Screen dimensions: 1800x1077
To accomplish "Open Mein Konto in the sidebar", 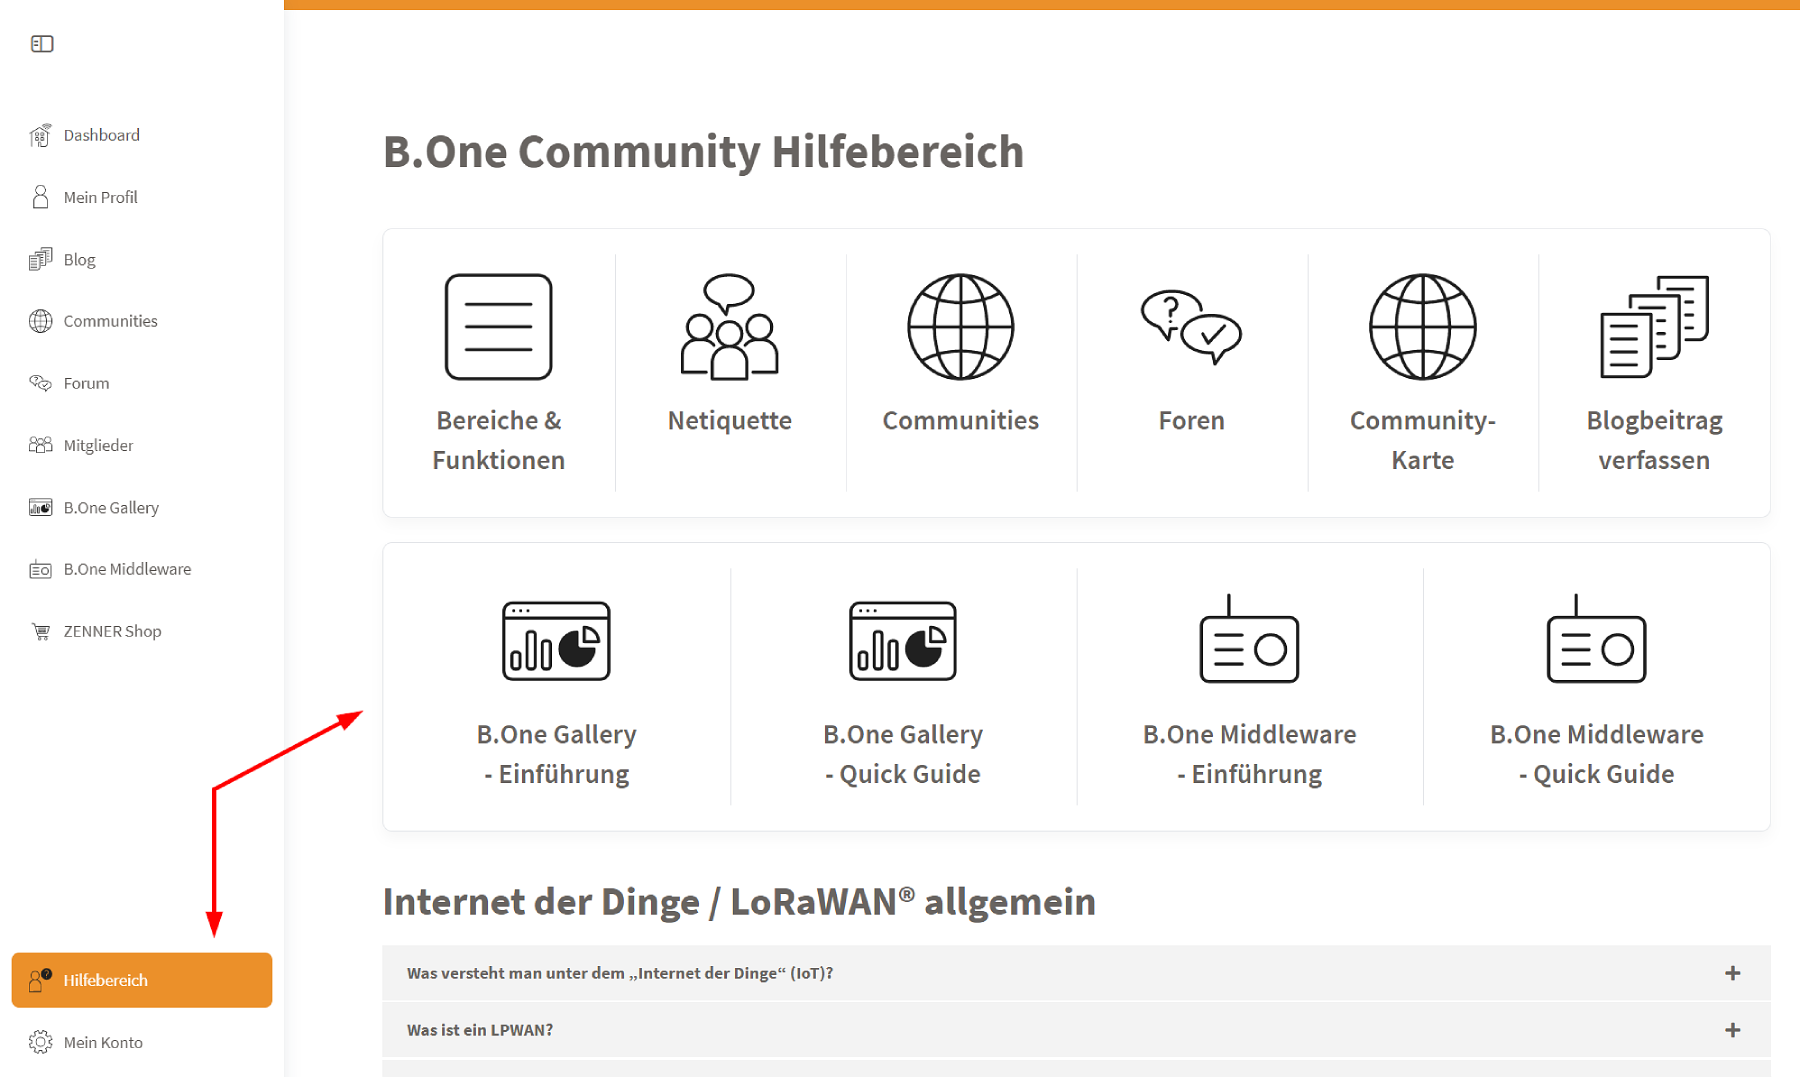I will click(104, 1042).
